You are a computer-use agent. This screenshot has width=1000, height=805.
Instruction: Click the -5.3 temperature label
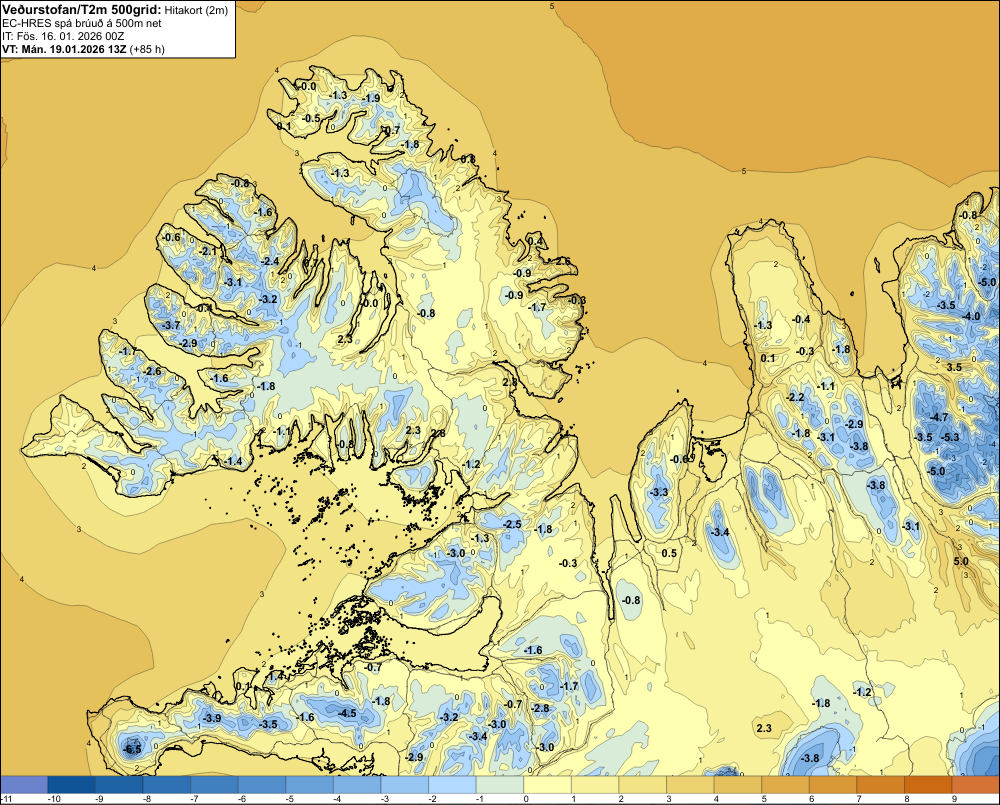950,437
